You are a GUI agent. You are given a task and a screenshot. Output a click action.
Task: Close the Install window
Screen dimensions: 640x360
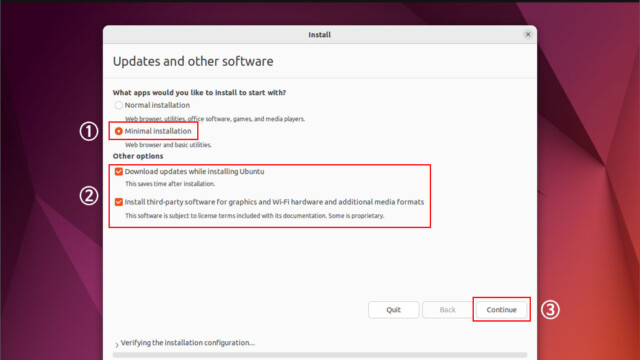click(528, 34)
